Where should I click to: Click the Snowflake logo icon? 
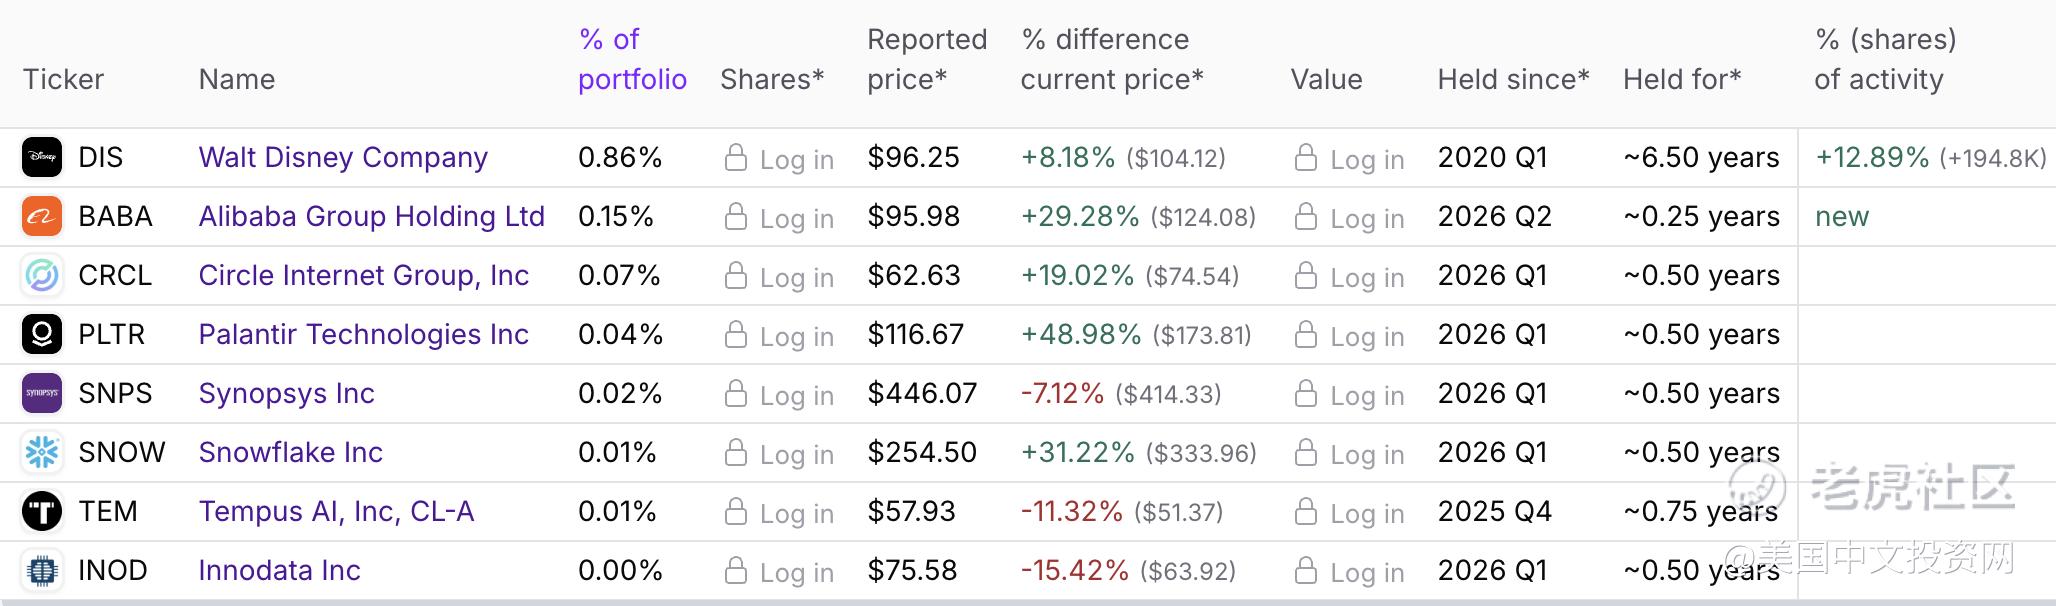42,452
